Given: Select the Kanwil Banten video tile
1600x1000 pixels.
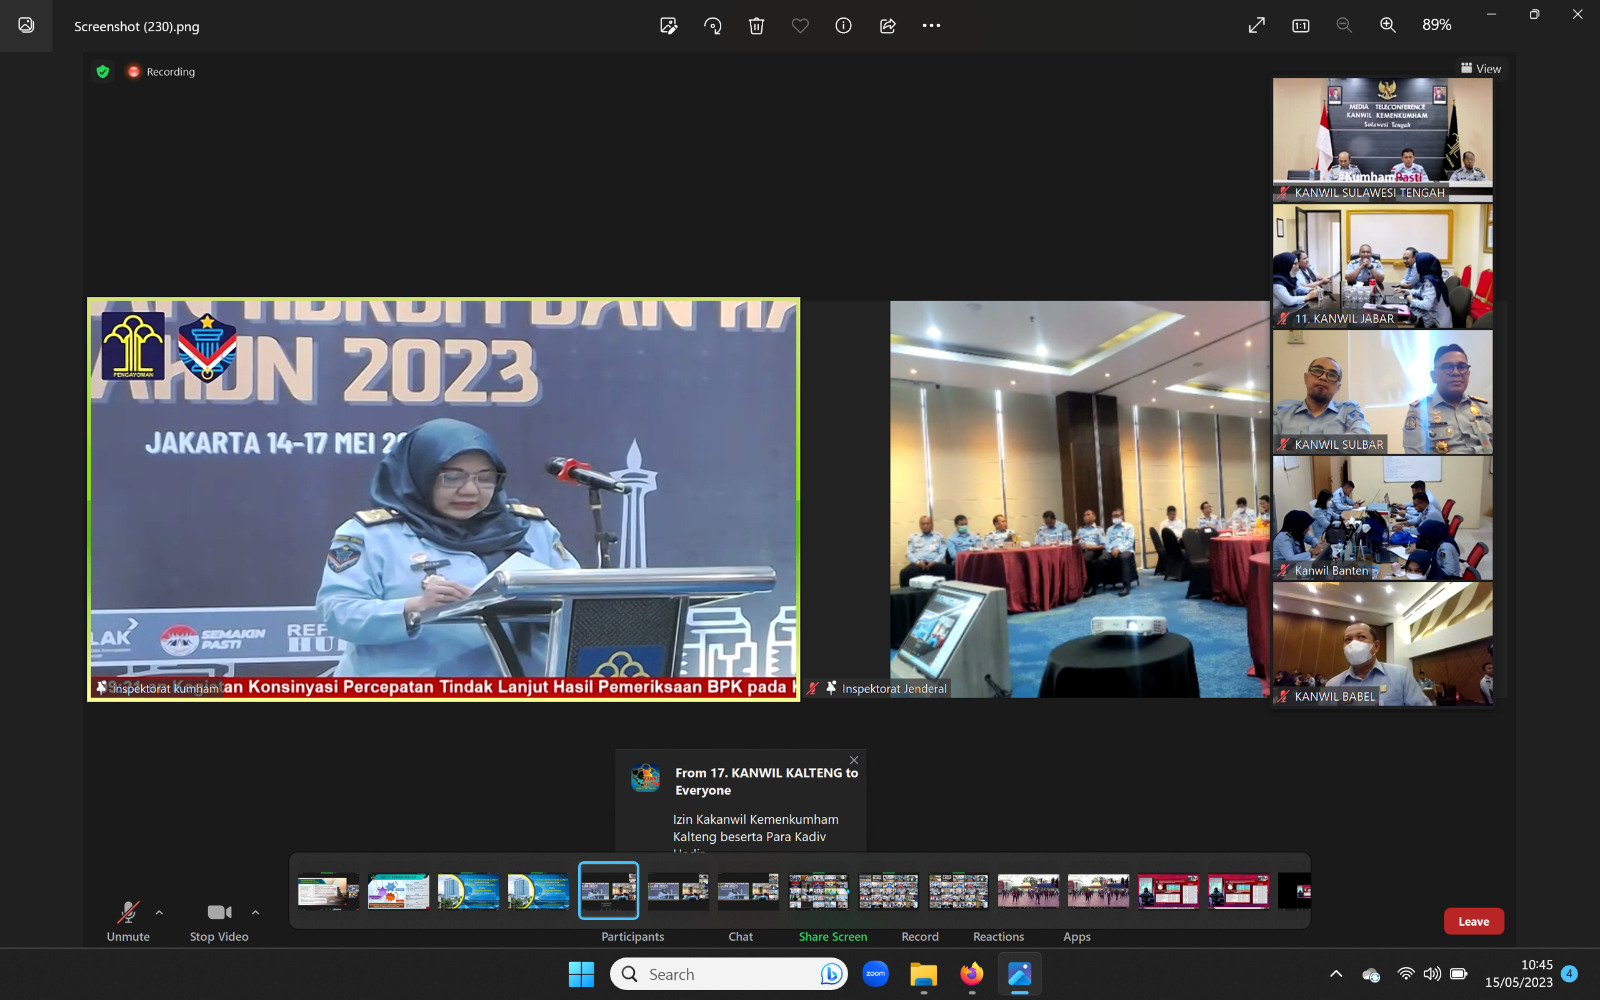Looking at the screenshot, I should tap(1383, 518).
